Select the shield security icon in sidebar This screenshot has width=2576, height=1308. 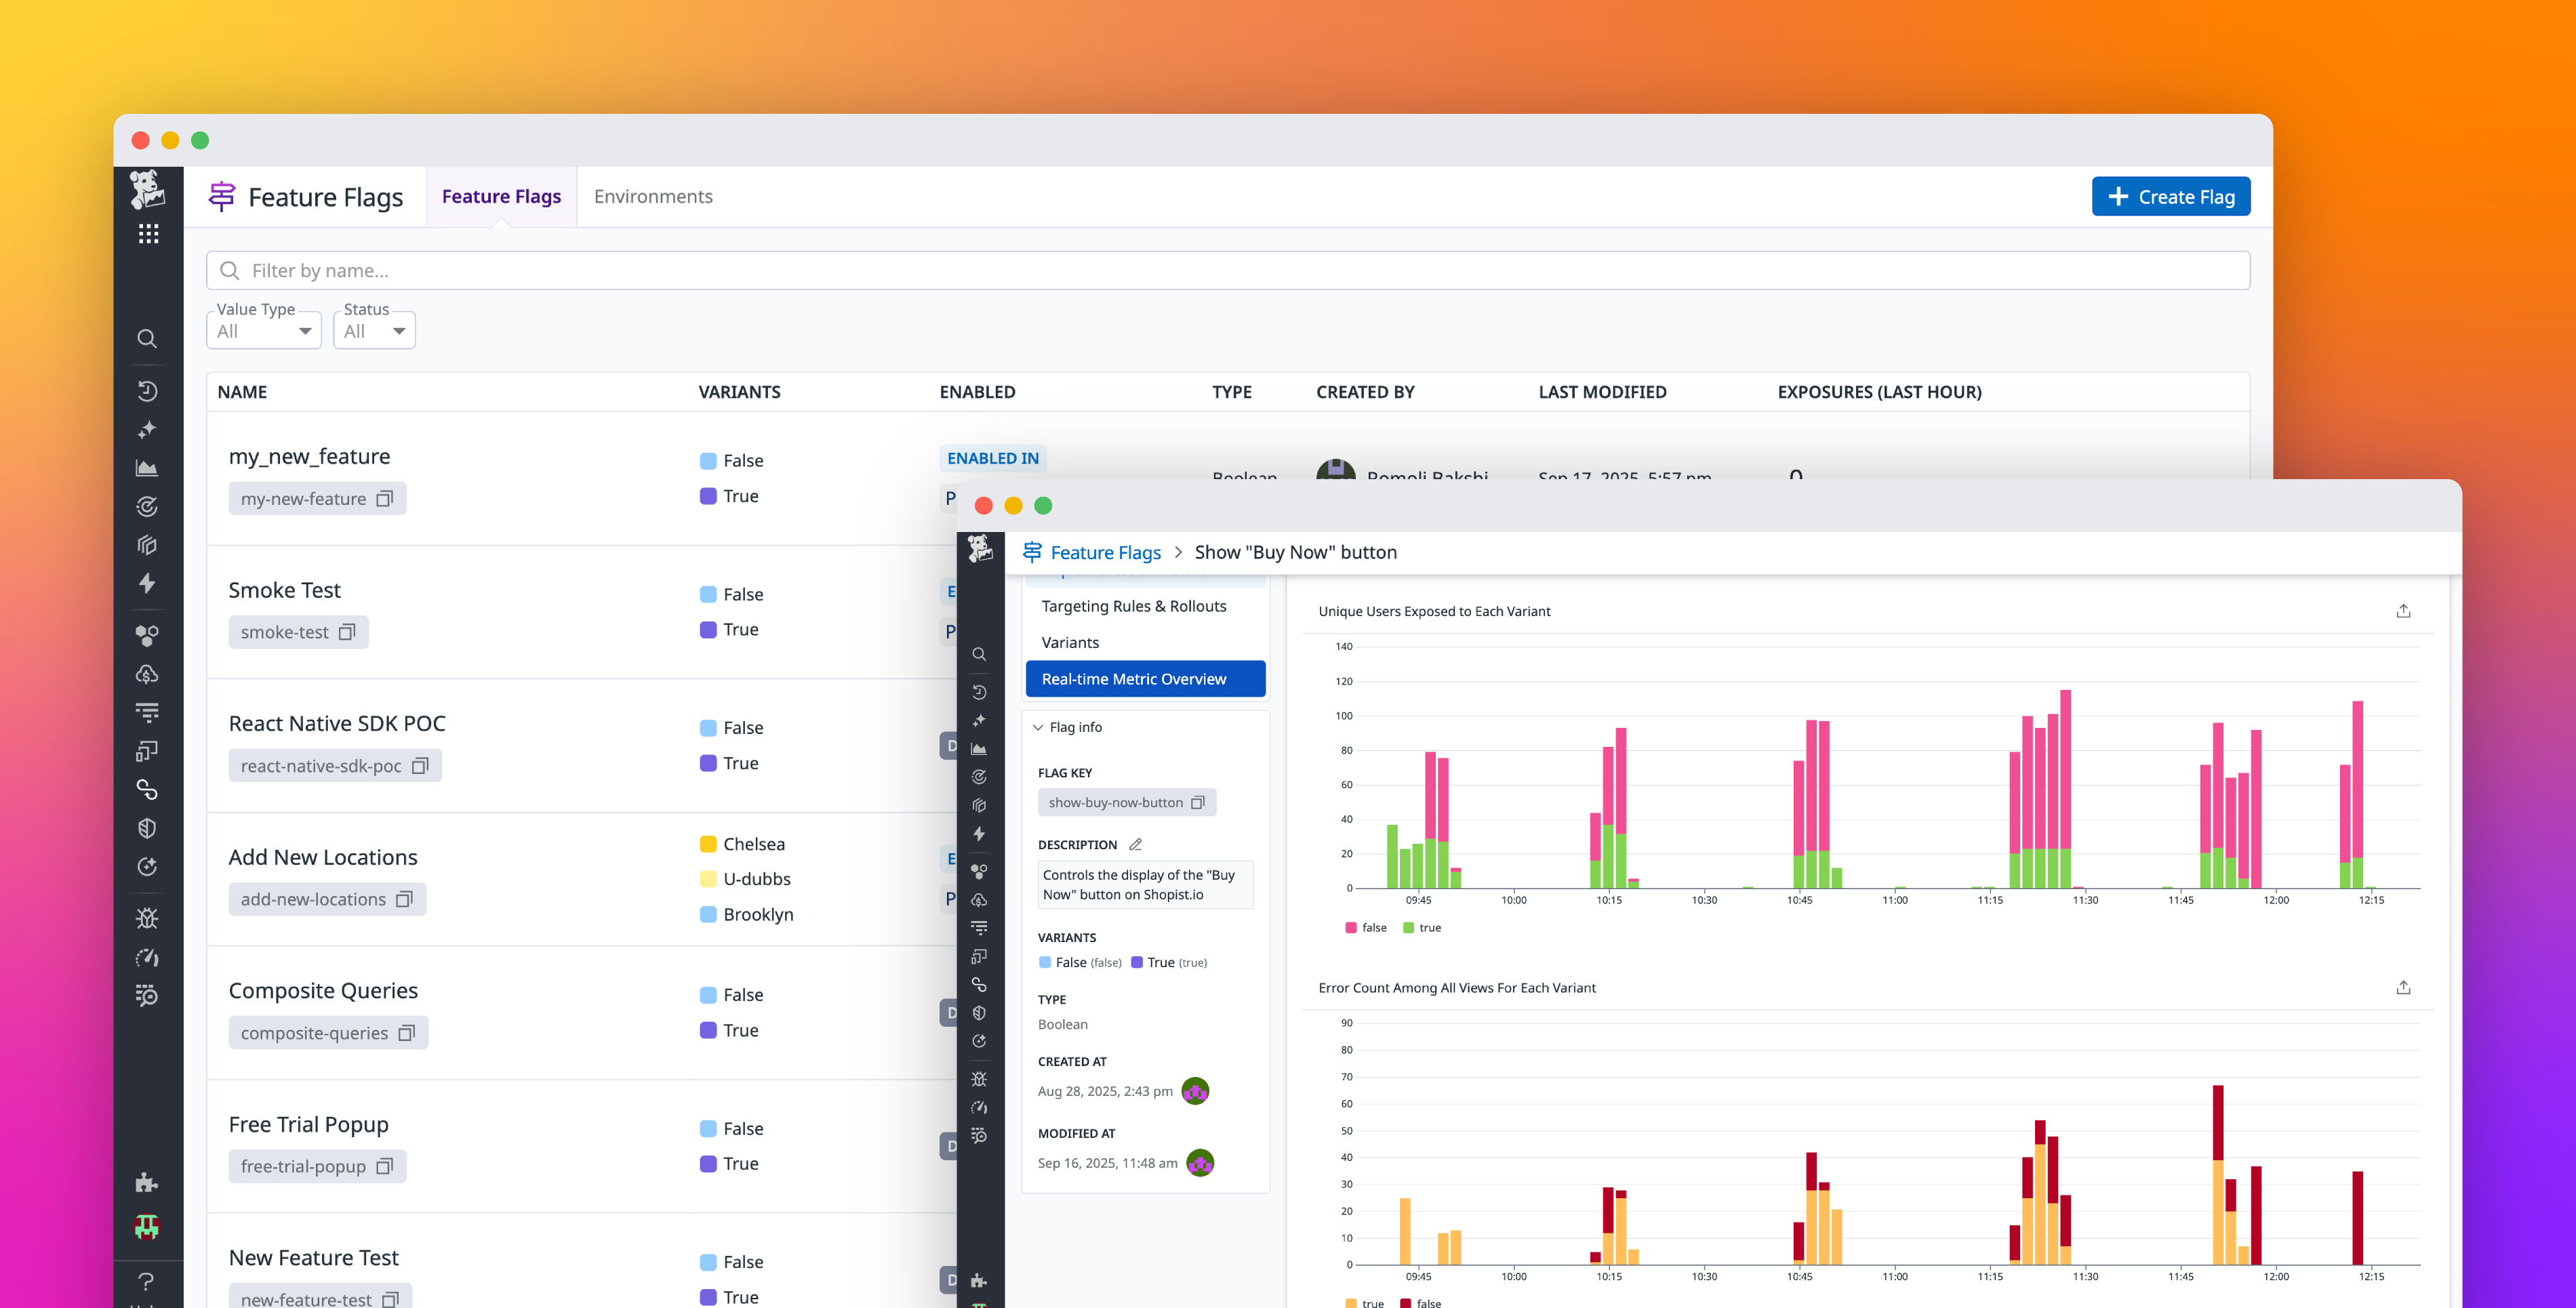[147, 827]
